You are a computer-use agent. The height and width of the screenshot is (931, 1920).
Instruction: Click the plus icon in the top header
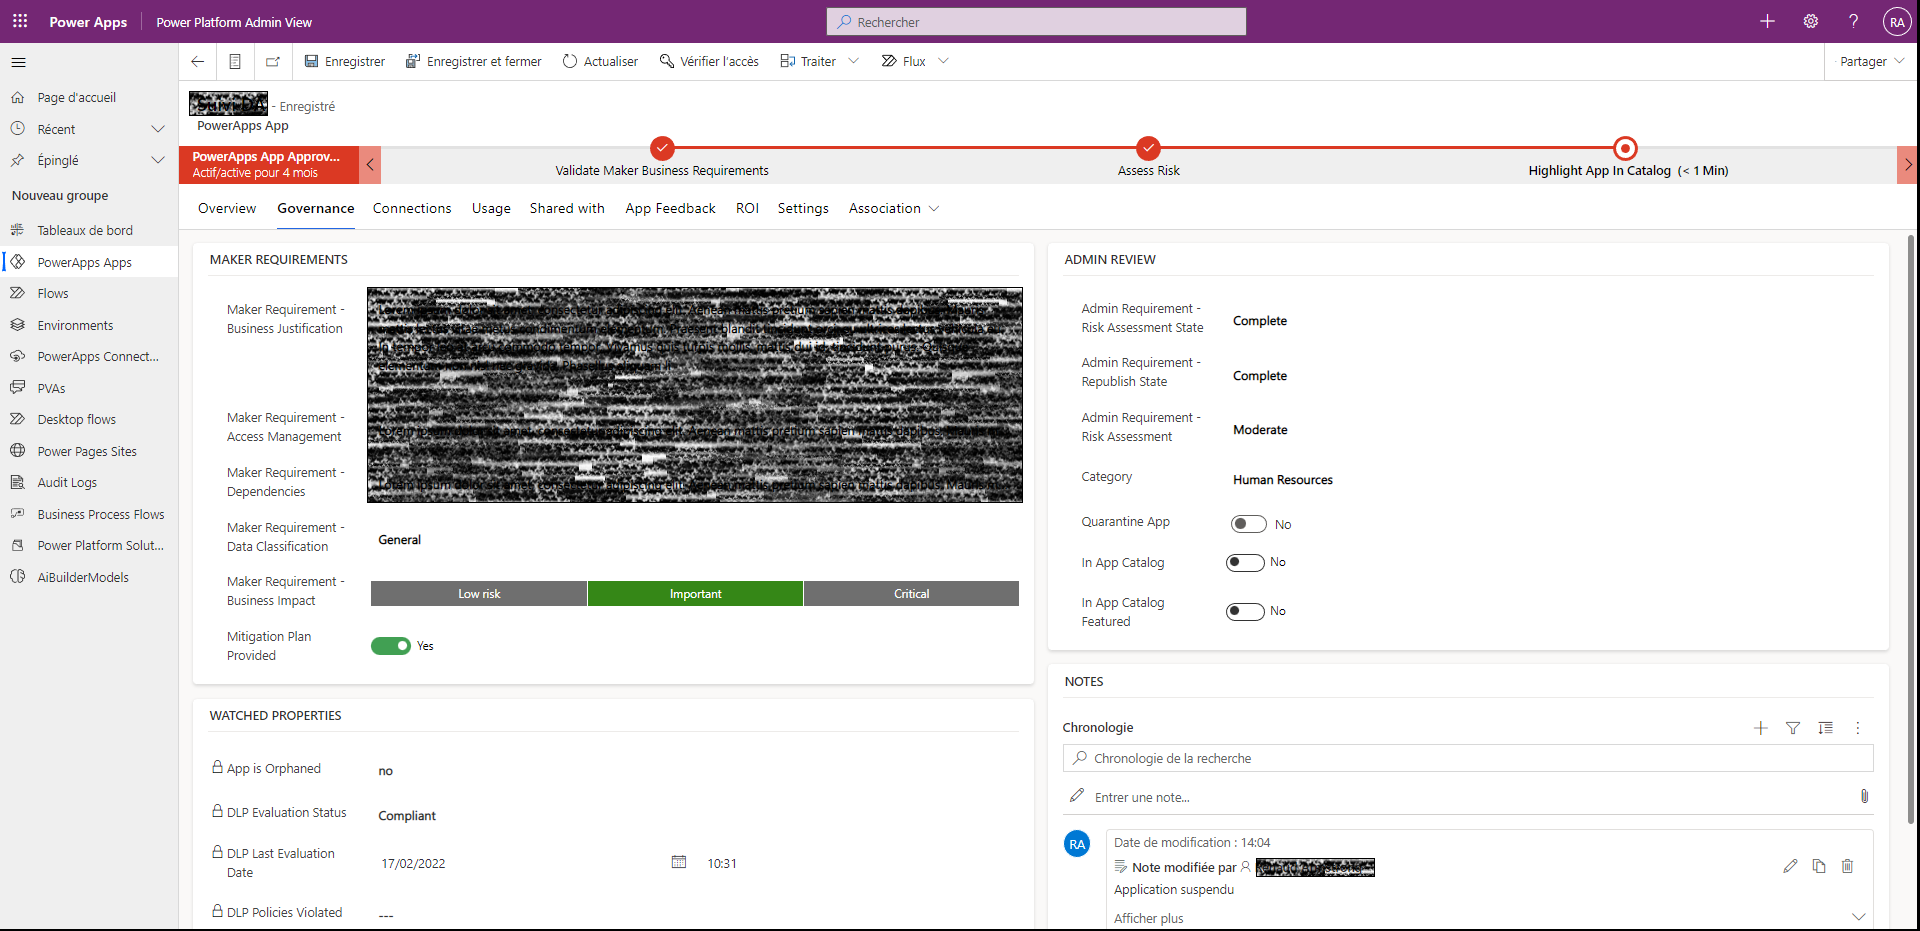pos(1767,21)
